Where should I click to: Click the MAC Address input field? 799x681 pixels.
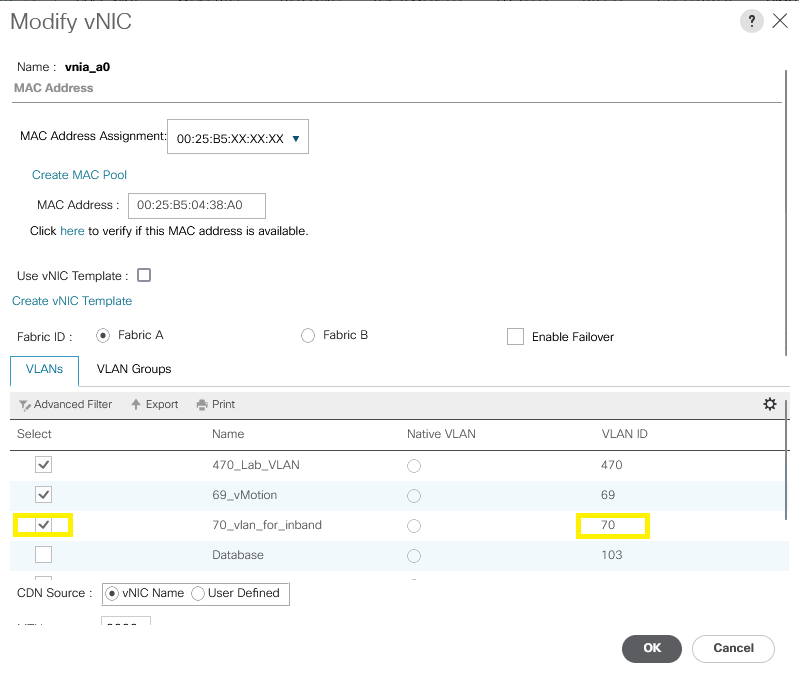point(197,205)
